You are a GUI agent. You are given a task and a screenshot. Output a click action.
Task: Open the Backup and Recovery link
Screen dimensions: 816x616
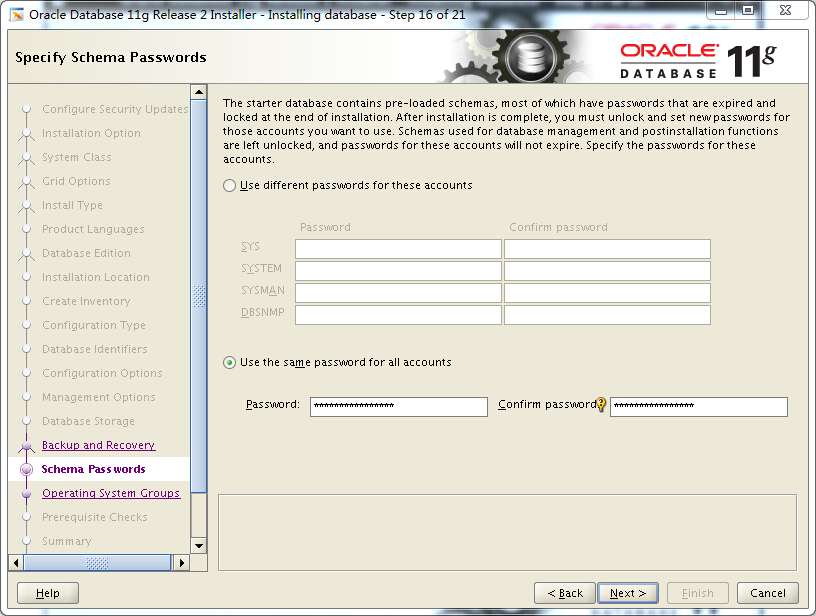(99, 445)
